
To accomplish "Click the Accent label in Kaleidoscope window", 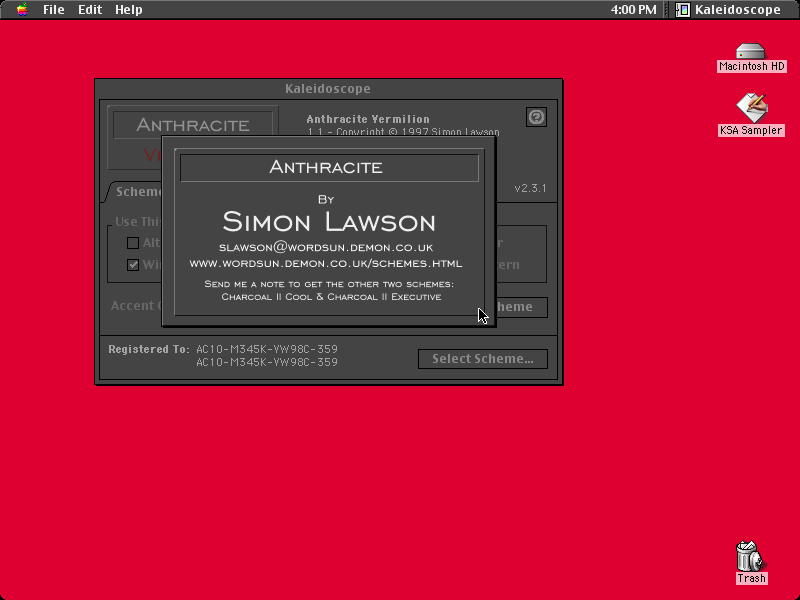I will pos(135,306).
